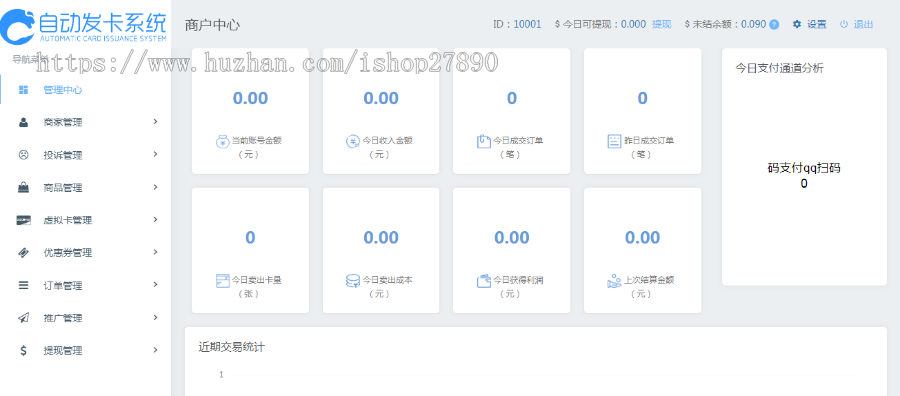Click the 商品管理 shopping bag icon

pyautogui.click(x=24, y=187)
